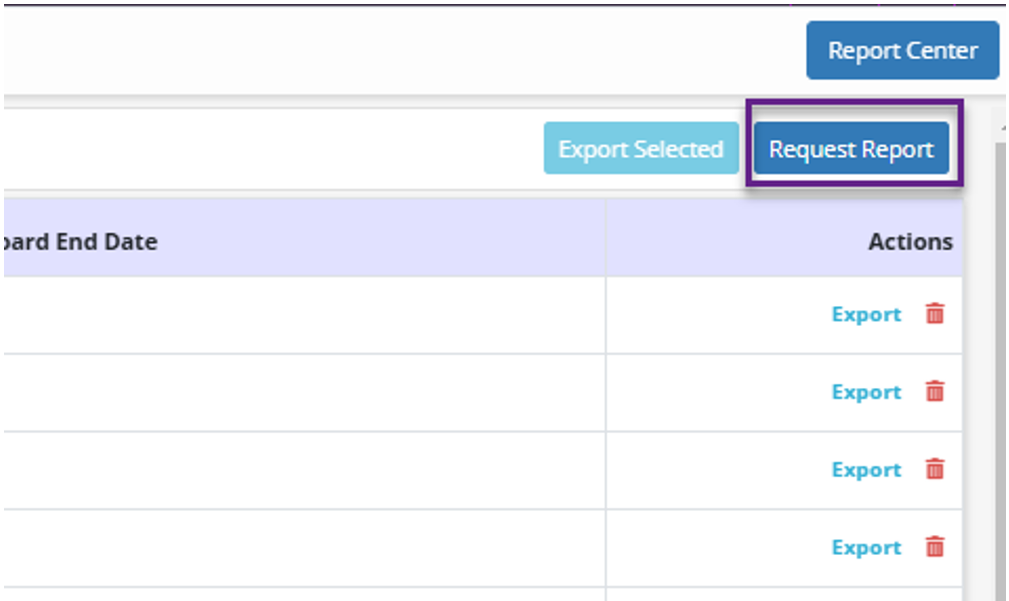Image resolution: width=1009 pixels, height=601 pixels.
Task: Click fourth row's blank Board End Date cell
Action: point(300,547)
